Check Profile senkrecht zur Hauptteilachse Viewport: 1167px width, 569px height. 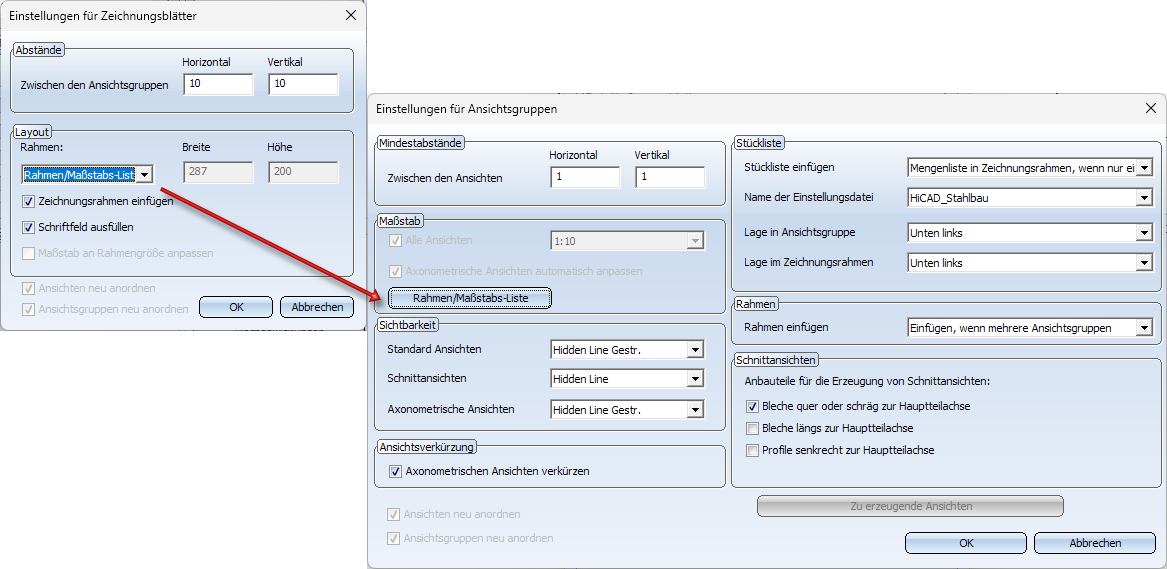752,449
